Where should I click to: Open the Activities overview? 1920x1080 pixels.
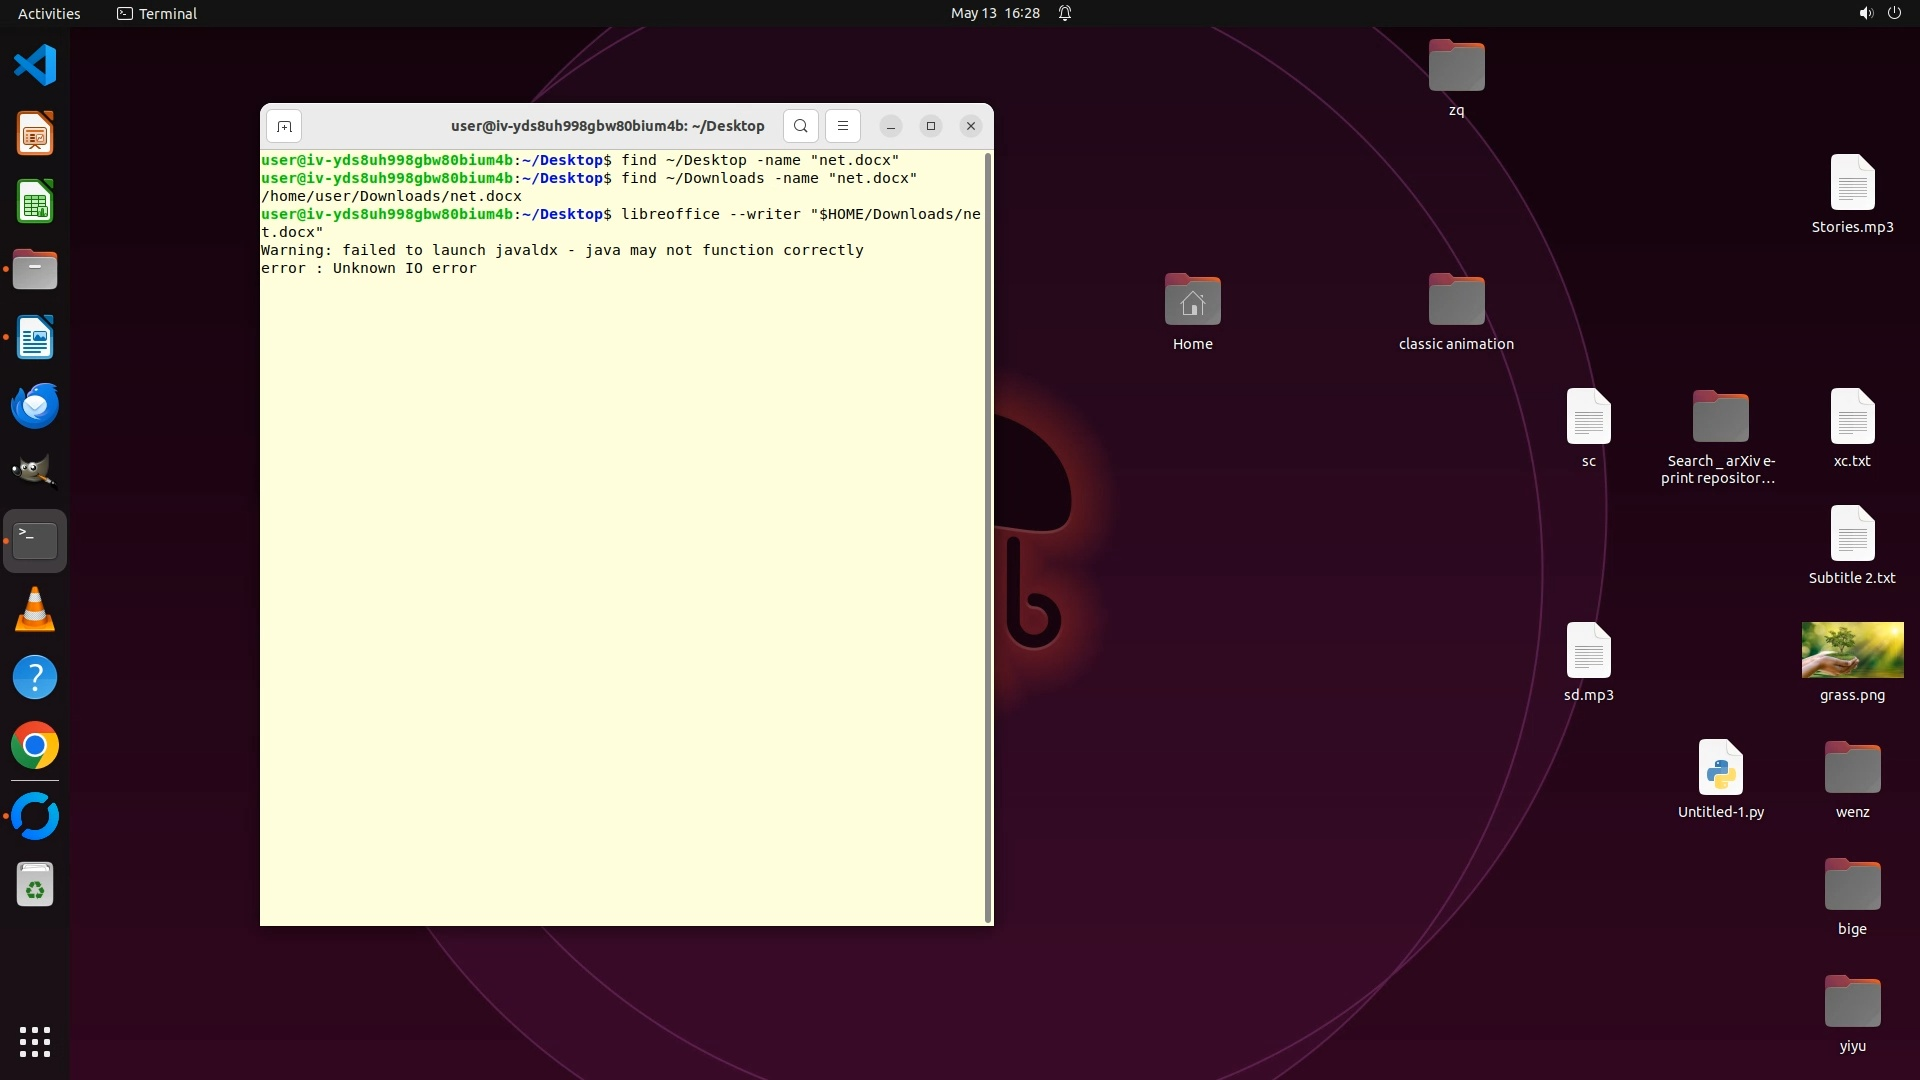[49, 13]
